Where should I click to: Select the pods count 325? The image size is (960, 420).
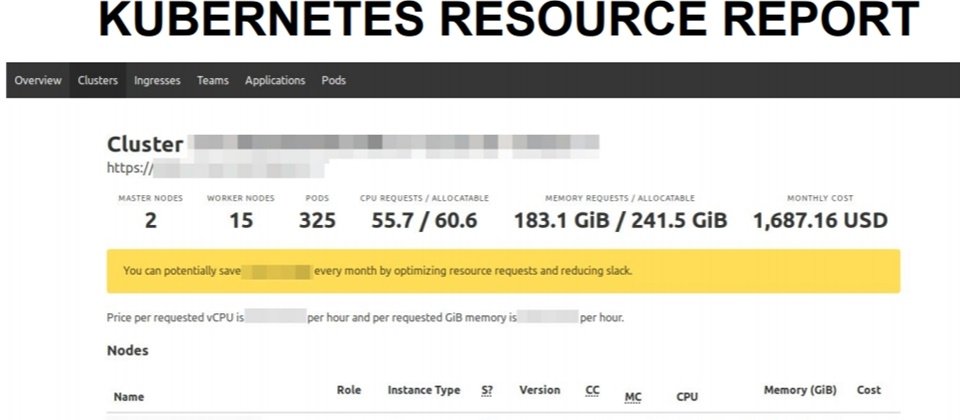317,220
